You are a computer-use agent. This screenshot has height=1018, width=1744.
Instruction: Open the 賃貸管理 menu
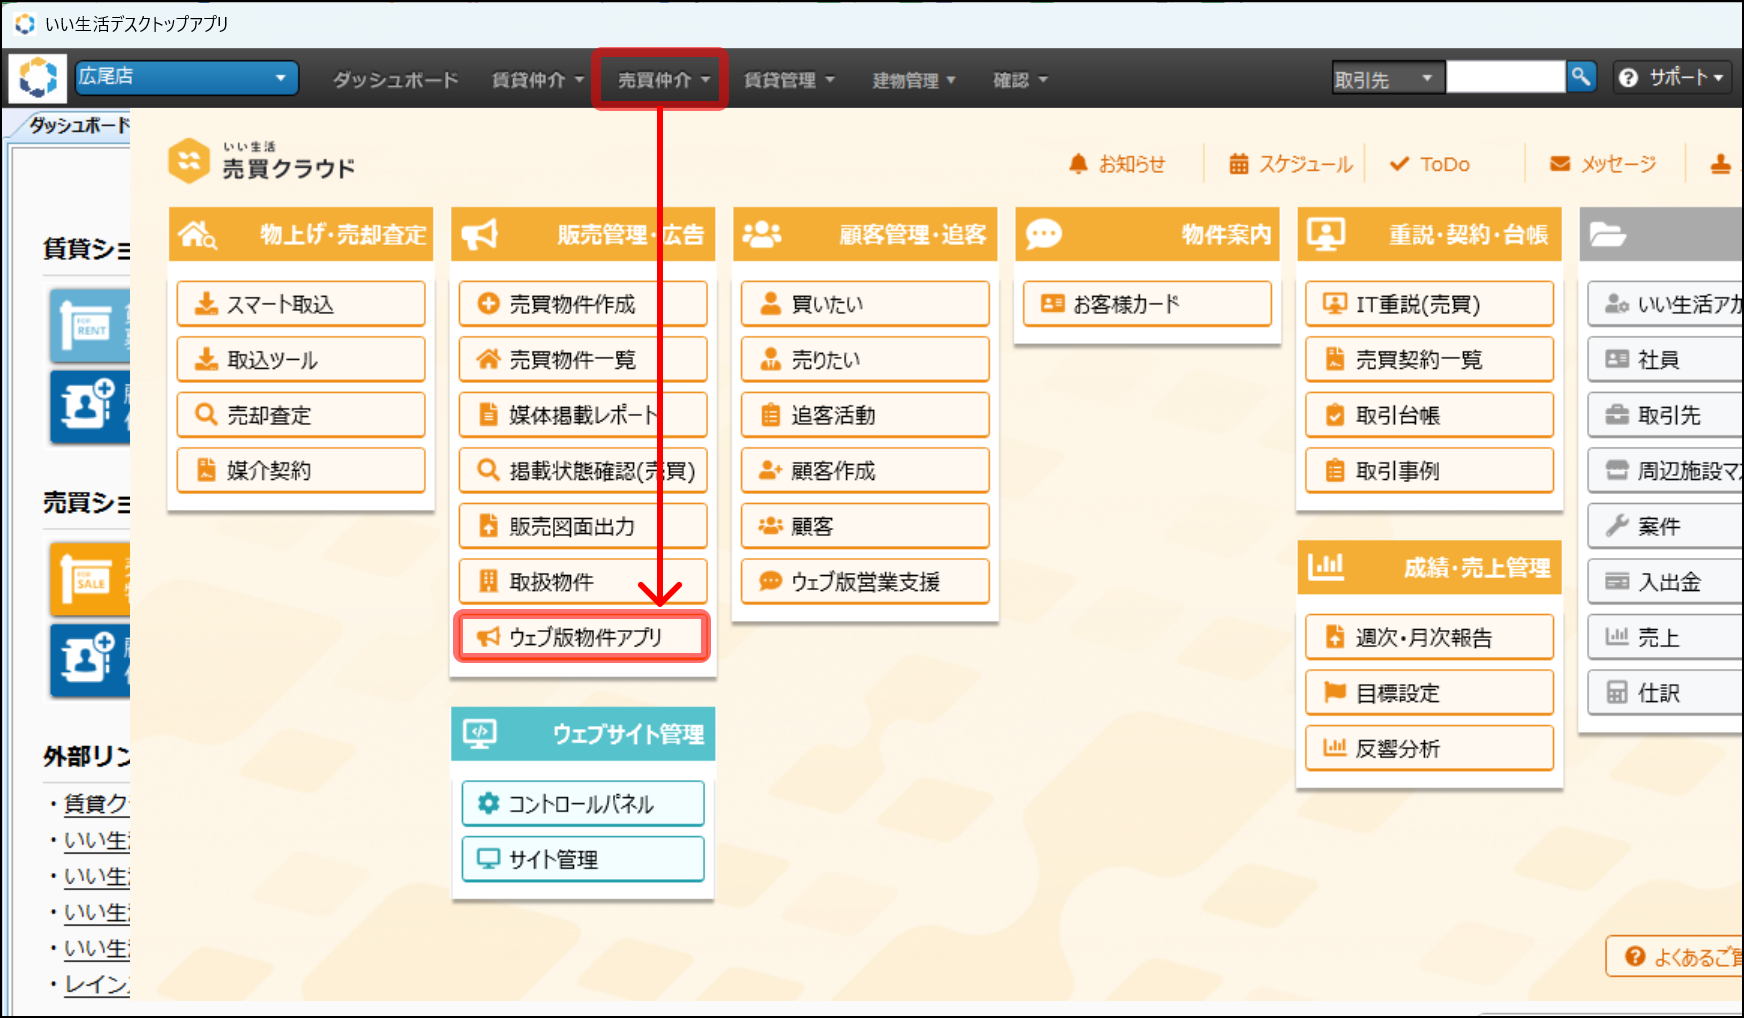point(789,80)
